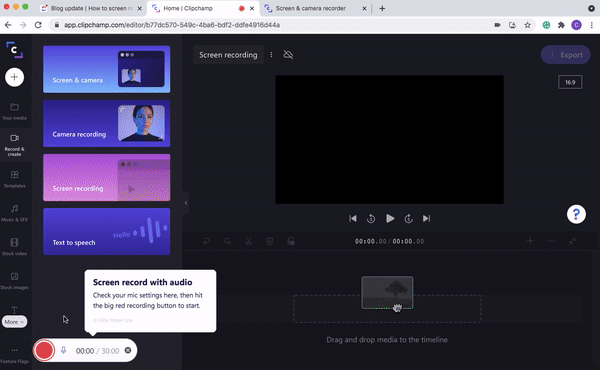Zoom in the timeline with the plus
This screenshot has height=370, width=600.
530,241
